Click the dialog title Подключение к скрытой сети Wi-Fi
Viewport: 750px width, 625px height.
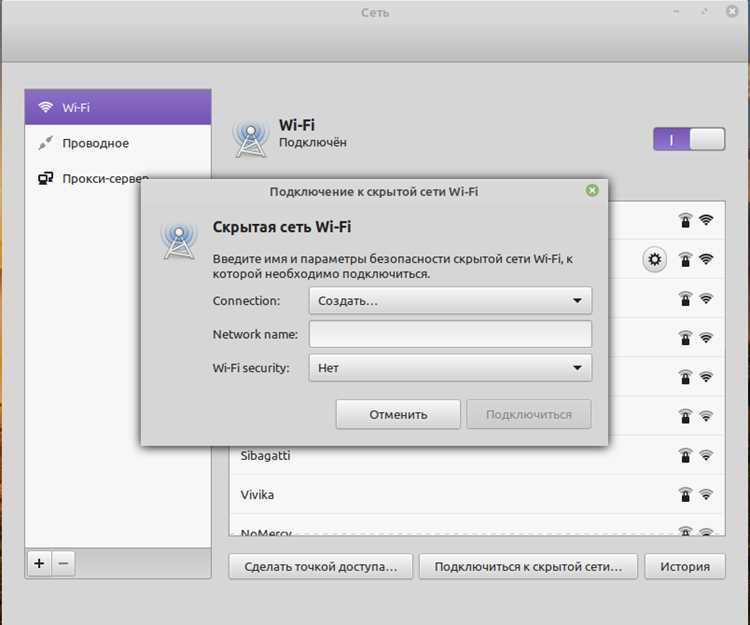374,191
